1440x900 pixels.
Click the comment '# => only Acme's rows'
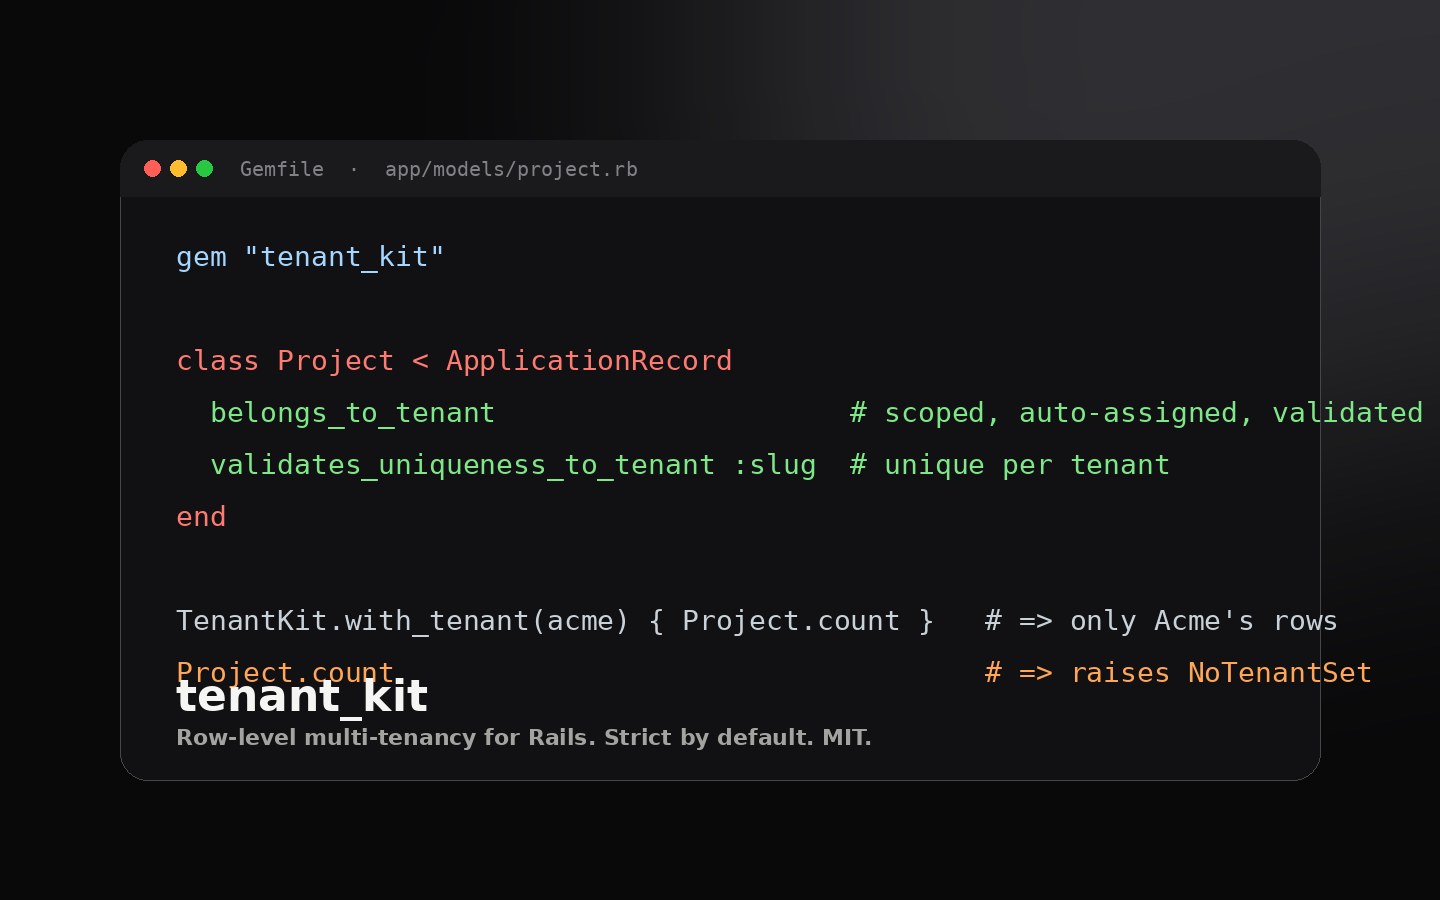1161,621
